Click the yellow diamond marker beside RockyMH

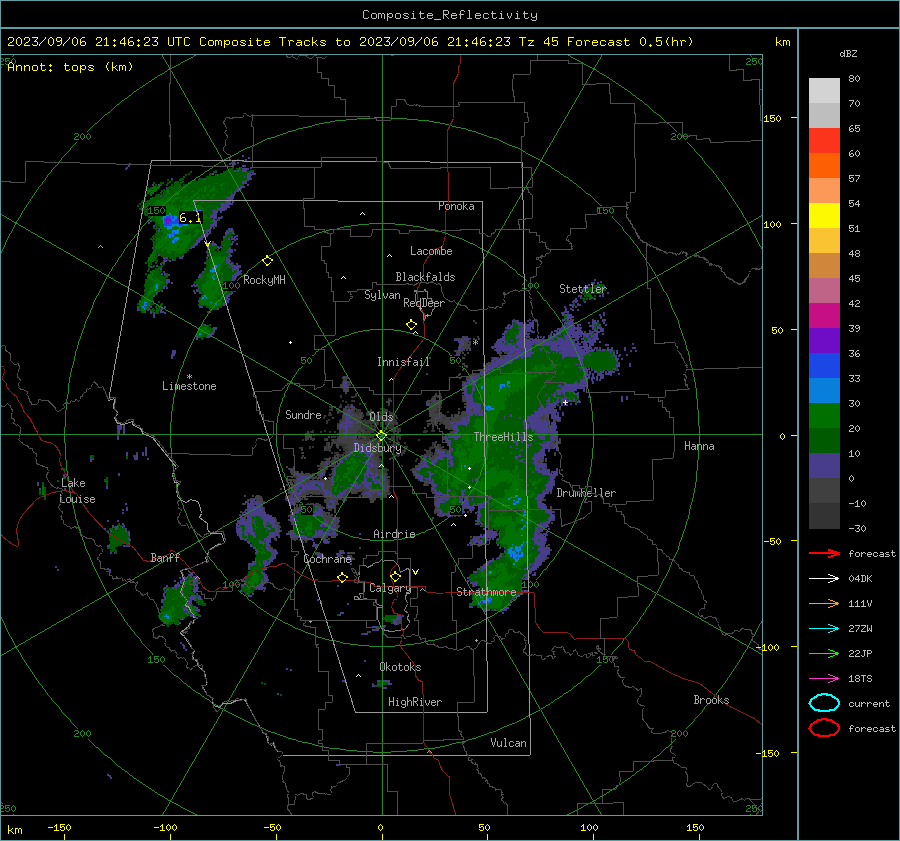point(267,261)
